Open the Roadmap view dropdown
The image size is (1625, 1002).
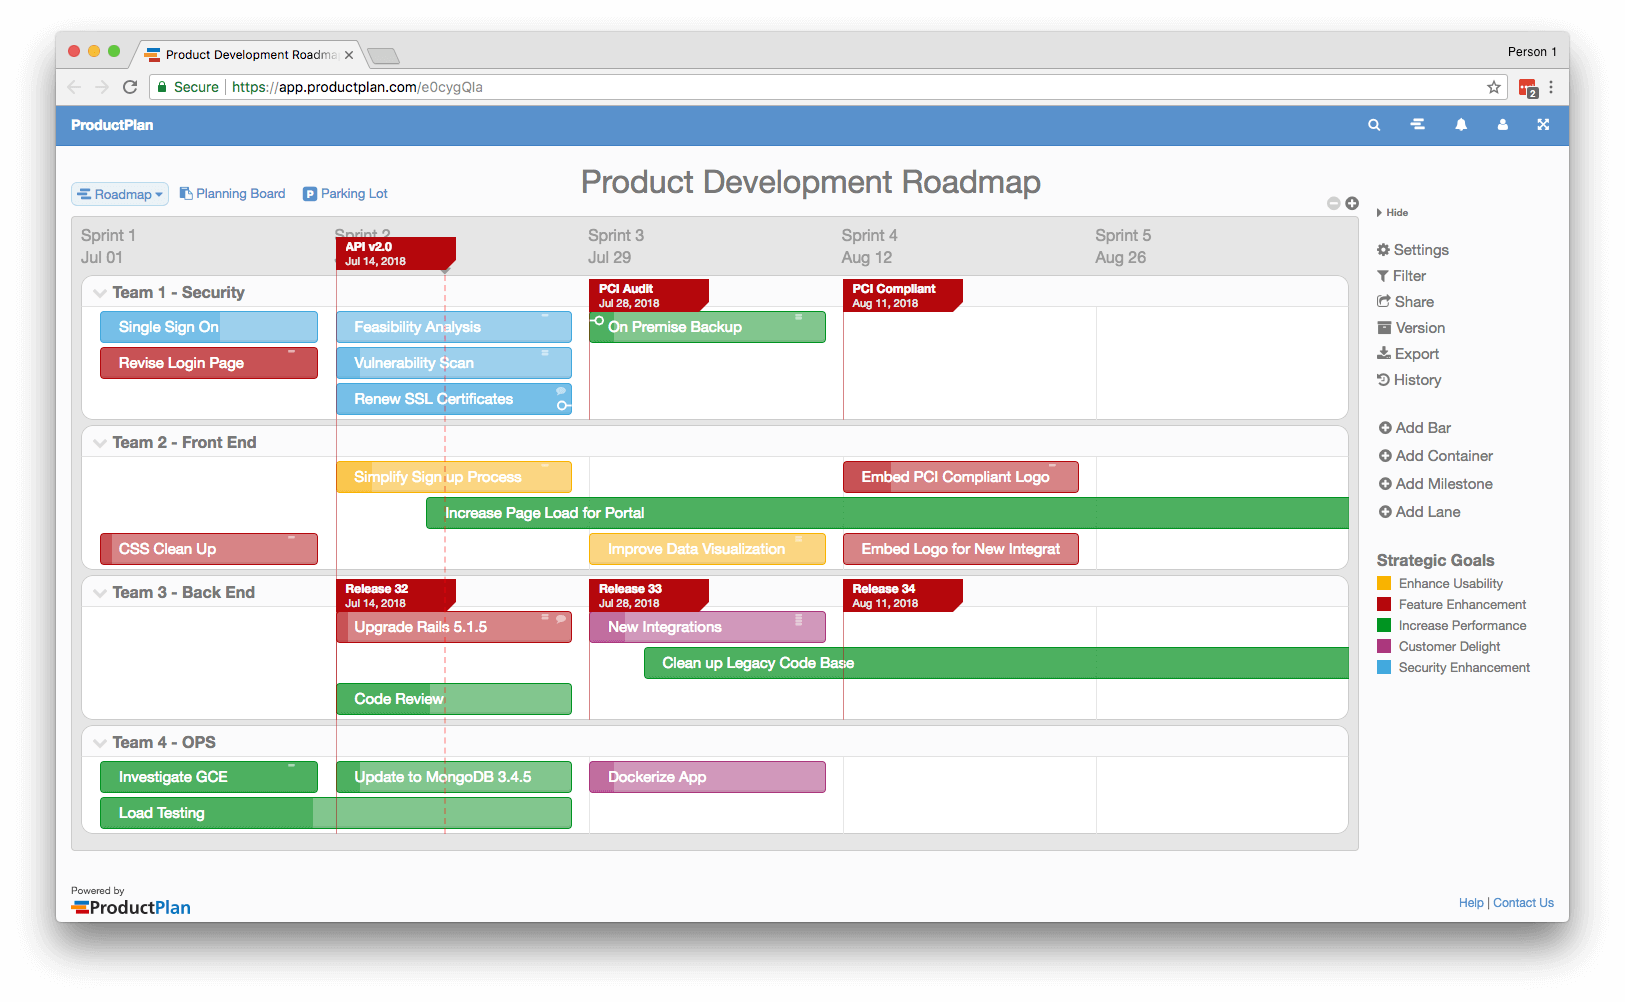[x=120, y=194]
